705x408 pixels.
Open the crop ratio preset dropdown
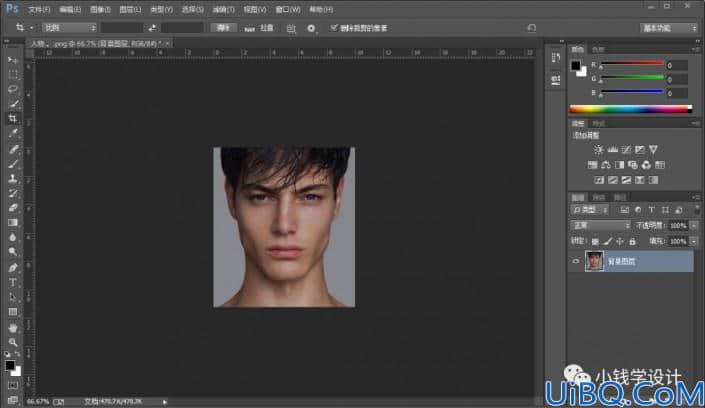70,28
